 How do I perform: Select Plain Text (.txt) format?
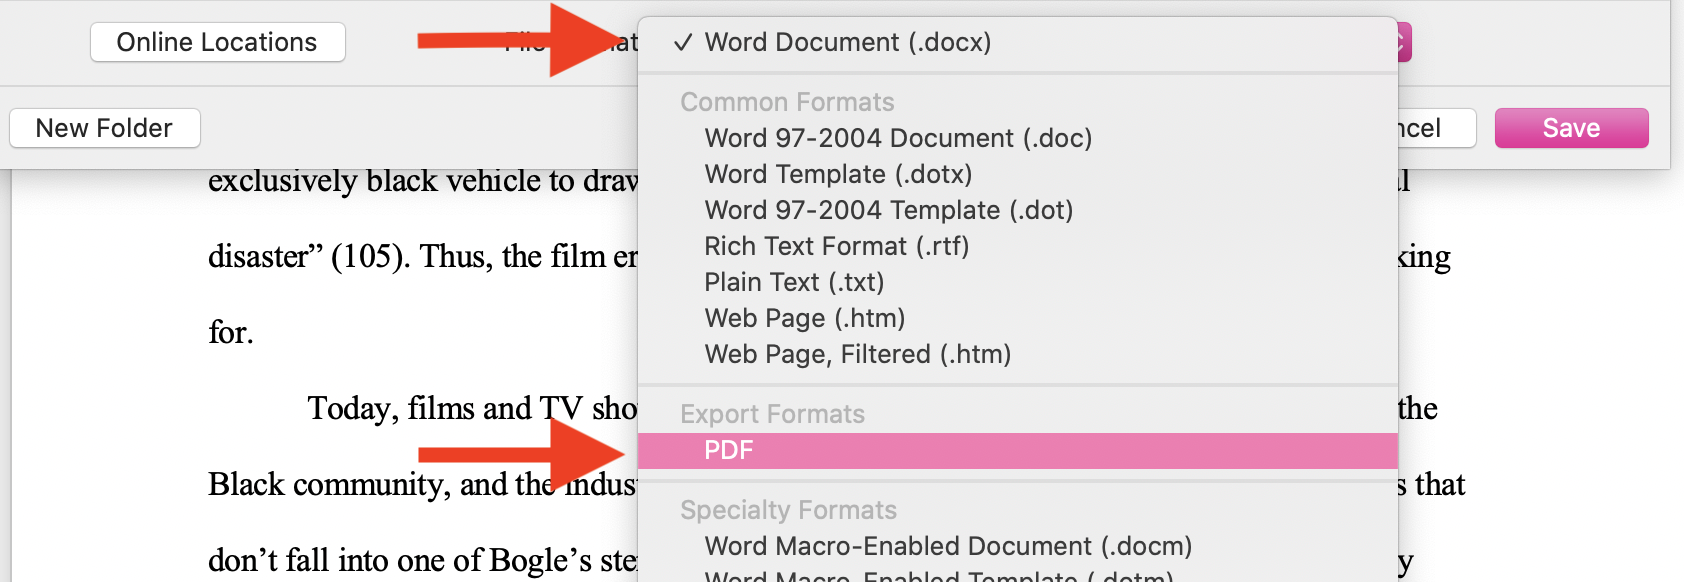tap(794, 282)
